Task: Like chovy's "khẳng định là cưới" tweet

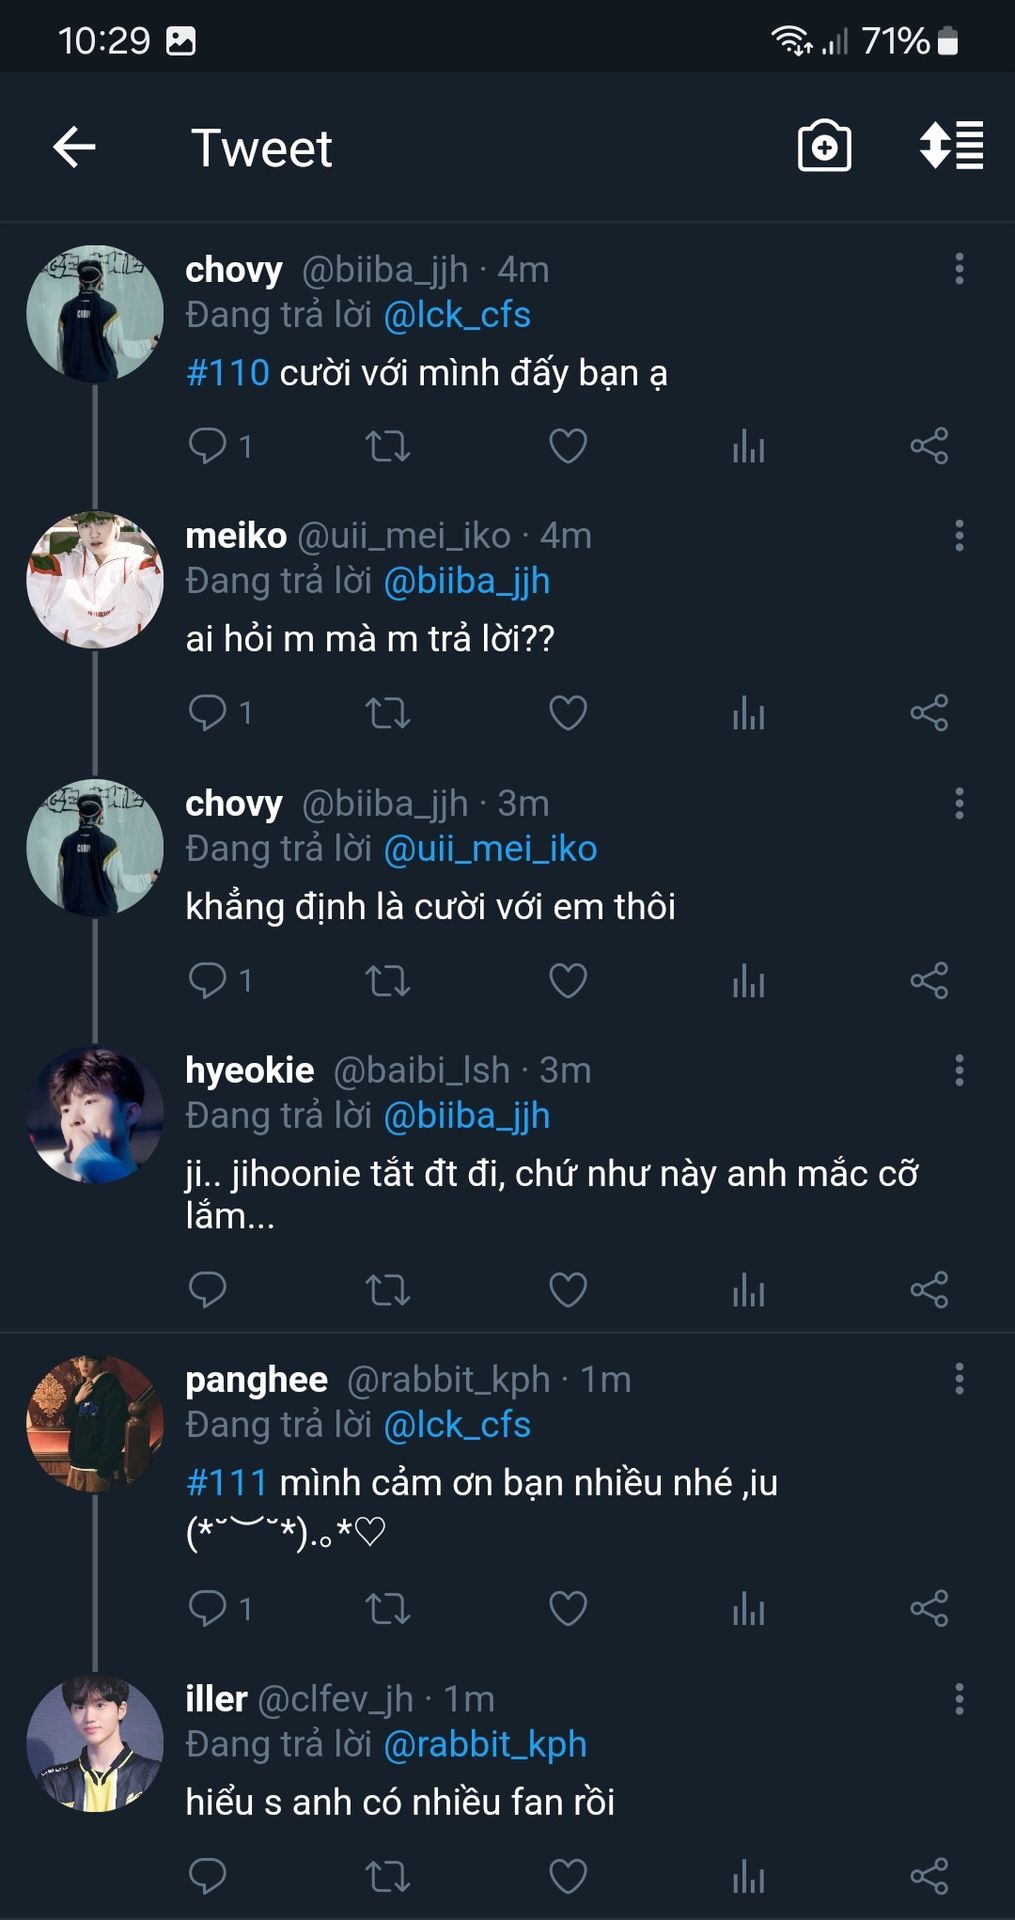Action: click(x=568, y=980)
